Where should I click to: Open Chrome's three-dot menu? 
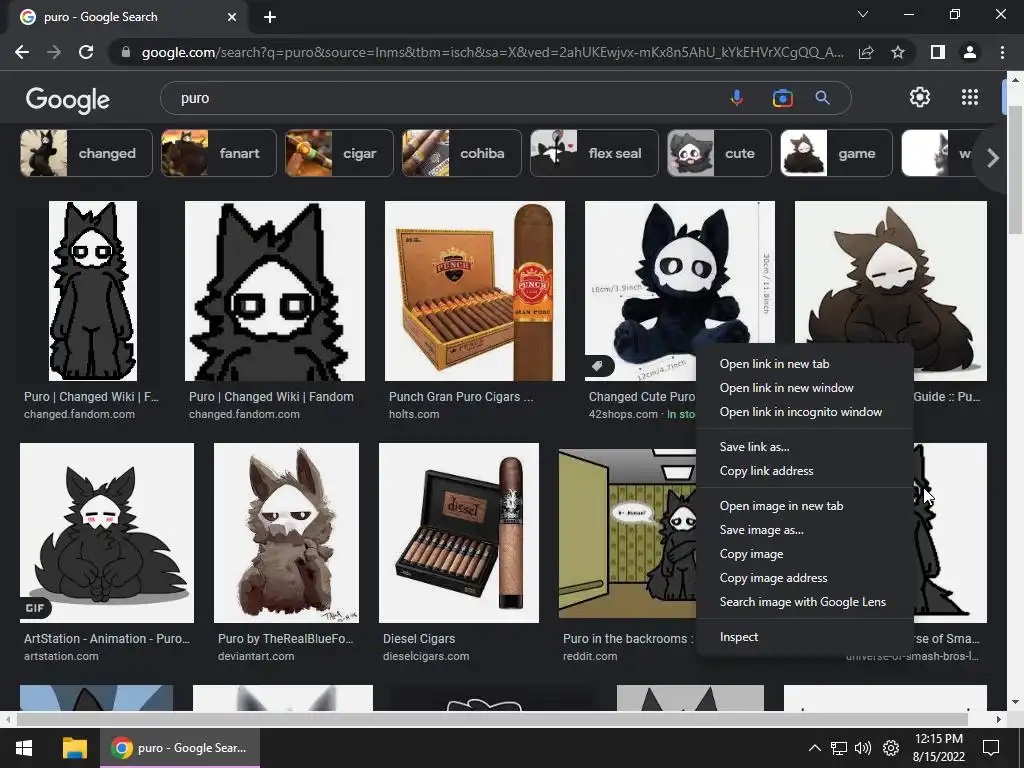pyautogui.click(x=1002, y=52)
